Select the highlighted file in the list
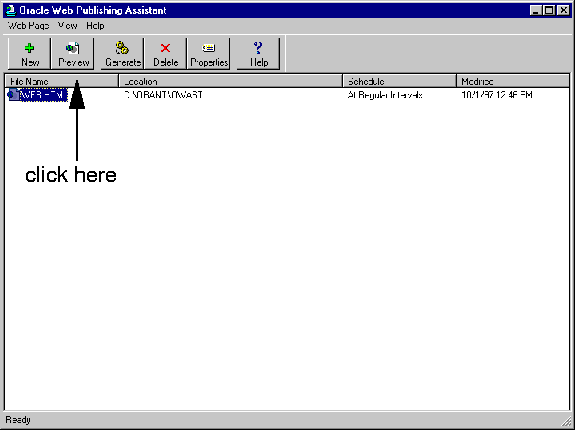The width and height of the screenshot is (575, 430). click(44, 95)
